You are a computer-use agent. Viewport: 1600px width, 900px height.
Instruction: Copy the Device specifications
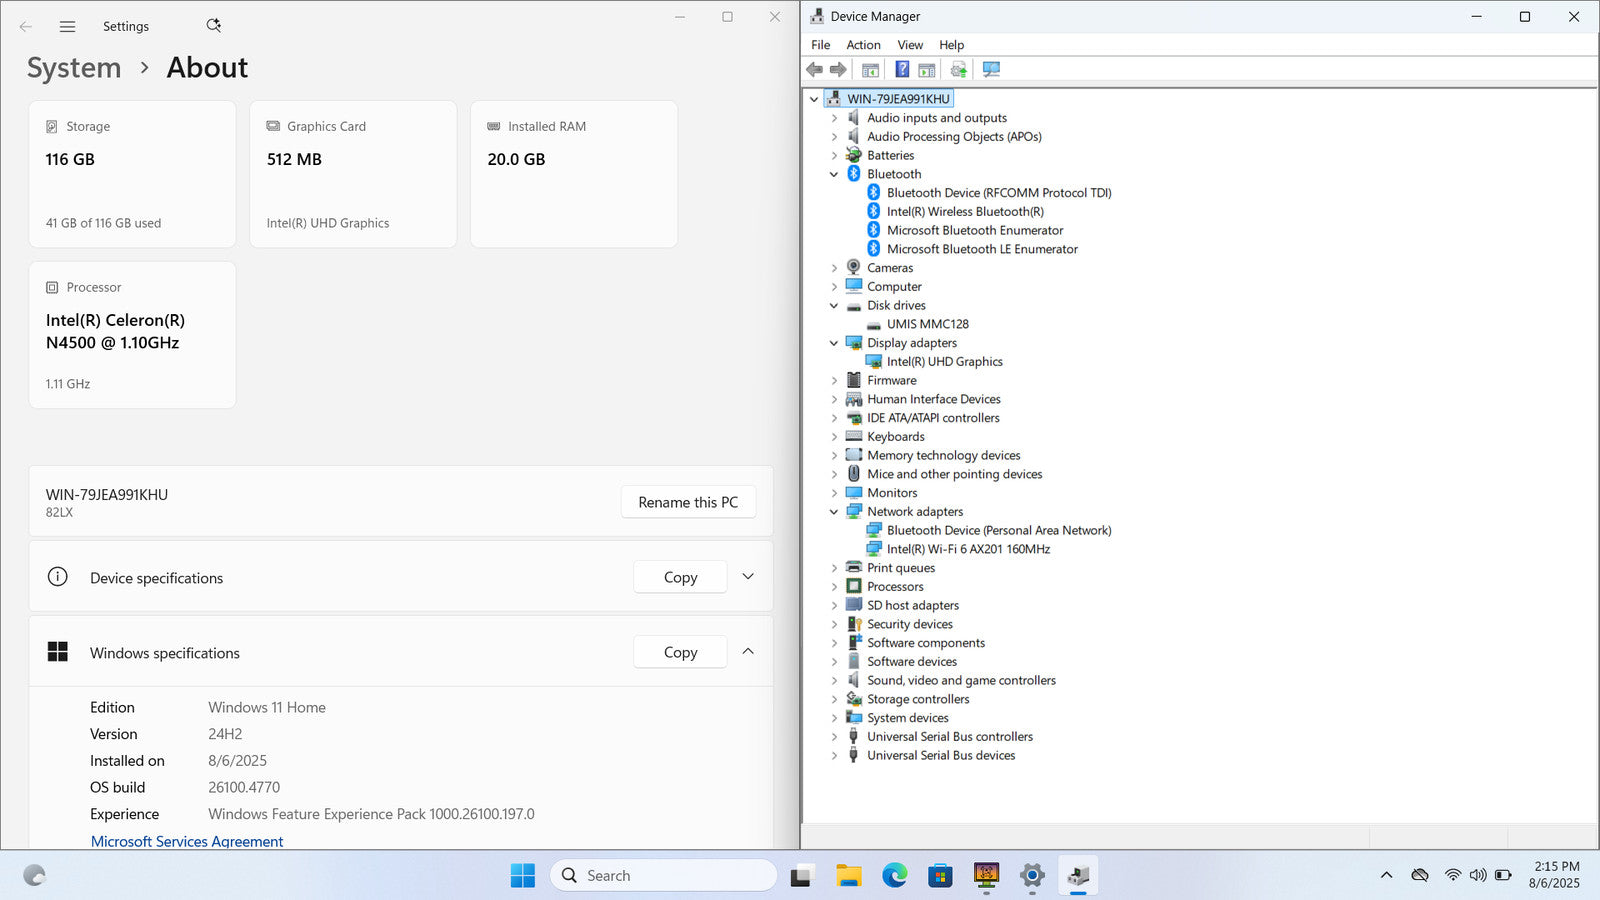point(680,577)
